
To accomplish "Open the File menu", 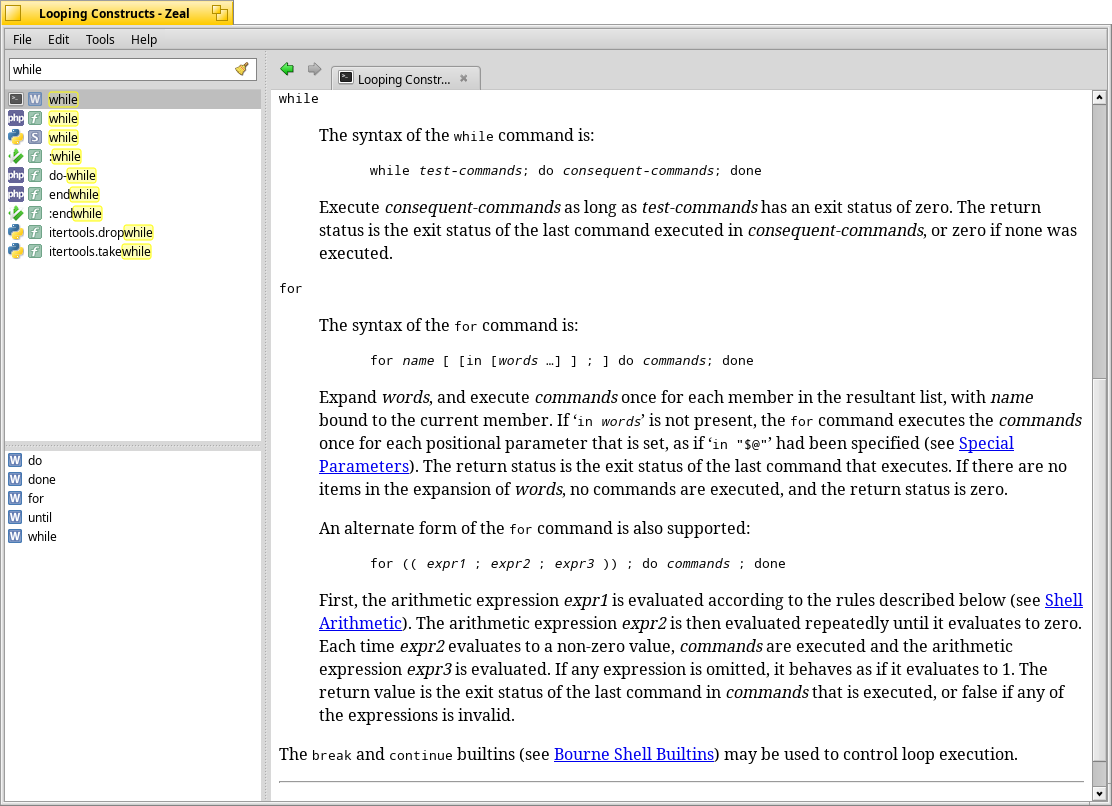I will (22, 40).
